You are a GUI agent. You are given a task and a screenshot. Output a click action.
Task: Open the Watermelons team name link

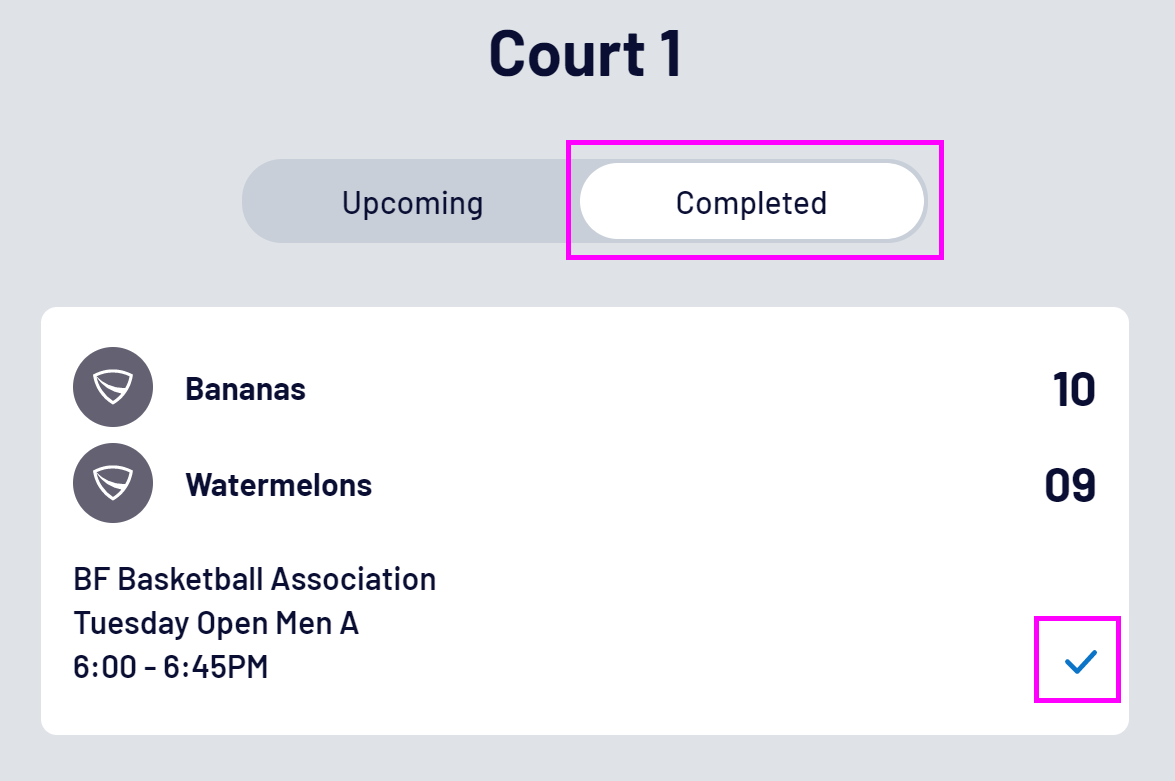pyautogui.click(x=278, y=485)
